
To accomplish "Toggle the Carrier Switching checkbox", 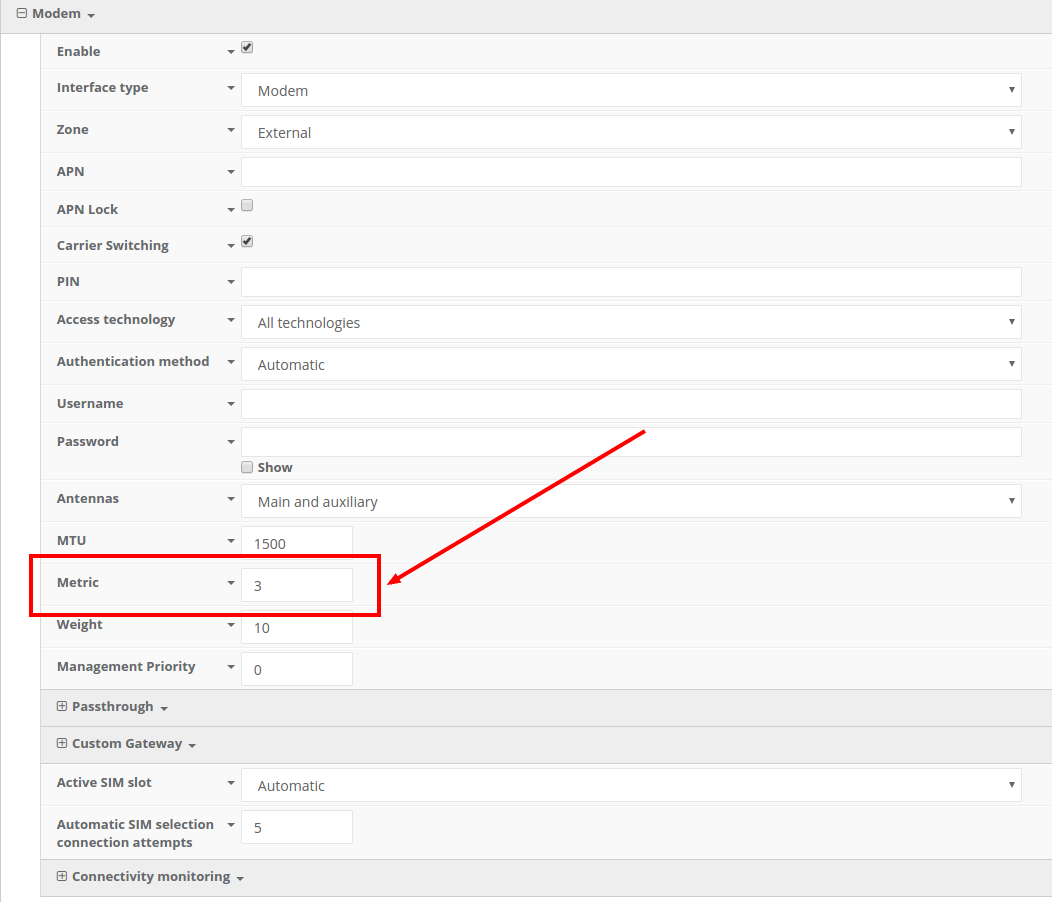I will coord(247,242).
